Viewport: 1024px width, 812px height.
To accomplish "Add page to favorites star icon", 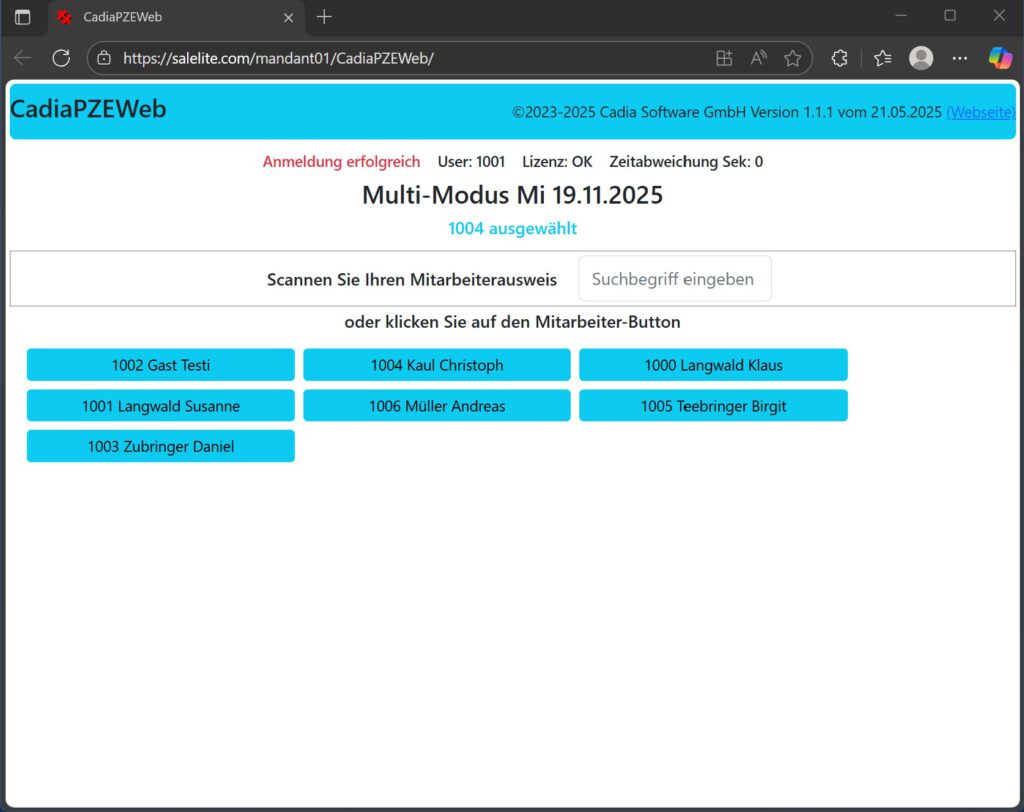I will click(793, 58).
